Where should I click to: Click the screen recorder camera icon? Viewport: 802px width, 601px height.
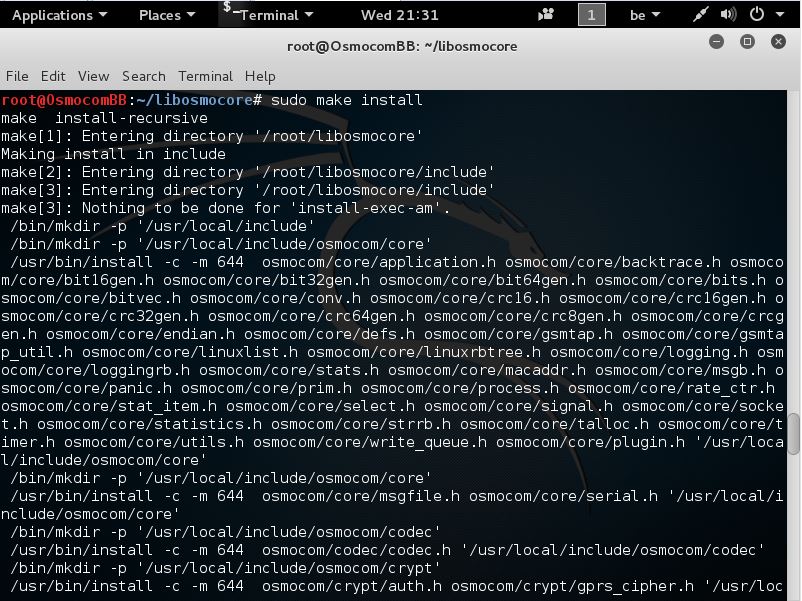546,15
